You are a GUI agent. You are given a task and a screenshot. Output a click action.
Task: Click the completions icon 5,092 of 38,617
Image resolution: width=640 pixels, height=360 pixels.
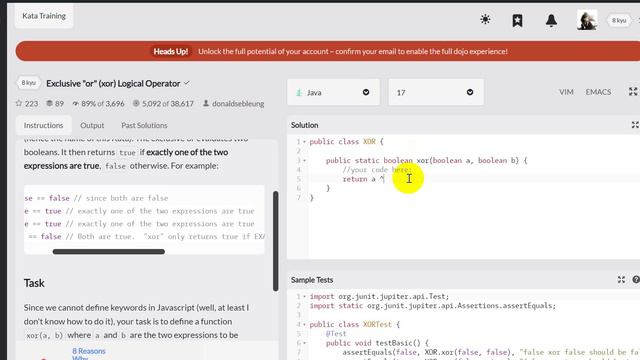(136, 104)
